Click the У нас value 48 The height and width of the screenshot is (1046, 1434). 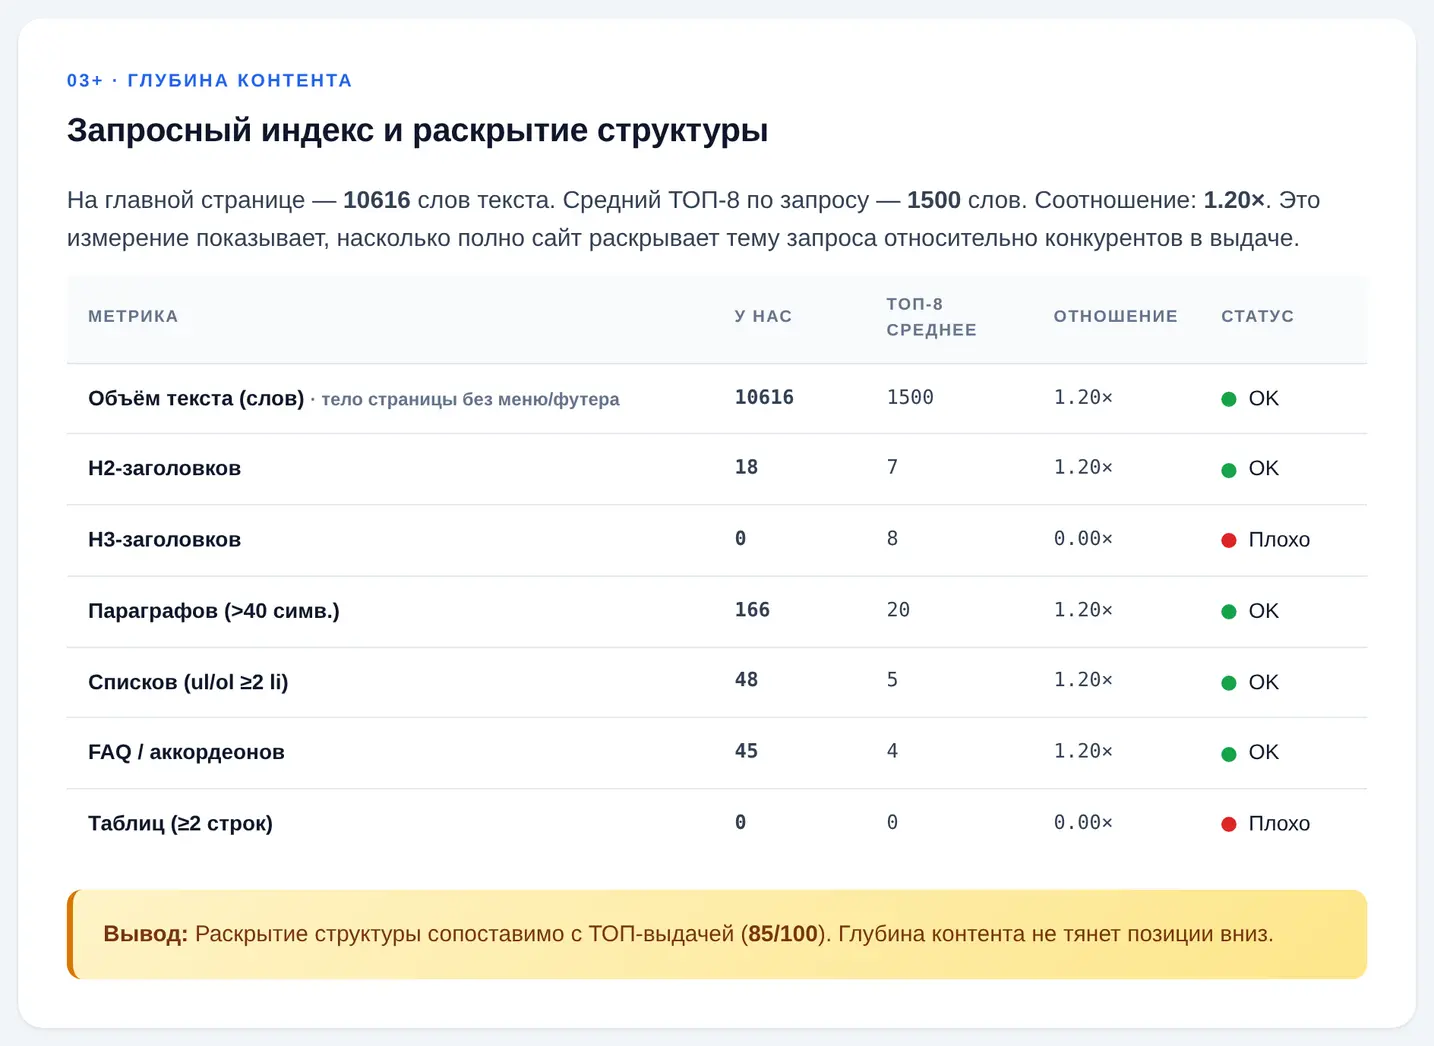(746, 679)
